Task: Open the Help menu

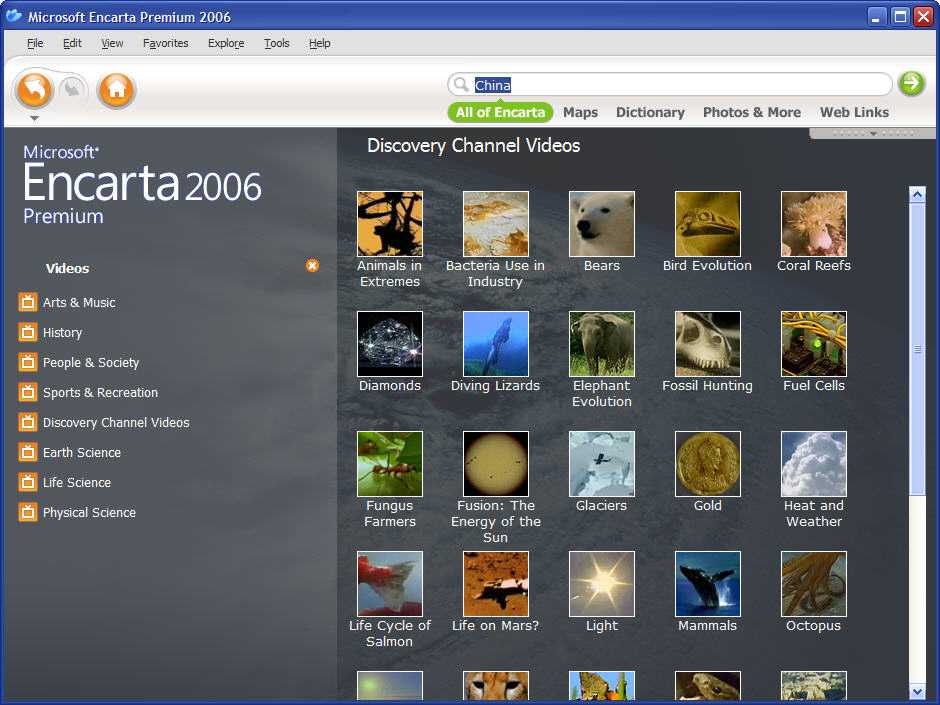Action: pos(320,43)
